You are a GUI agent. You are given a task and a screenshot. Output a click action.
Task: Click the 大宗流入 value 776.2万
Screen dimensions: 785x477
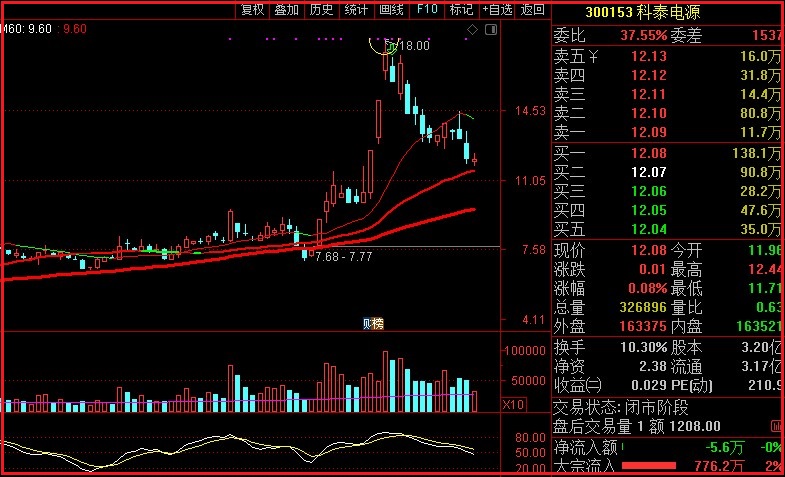[x=719, y=466]
